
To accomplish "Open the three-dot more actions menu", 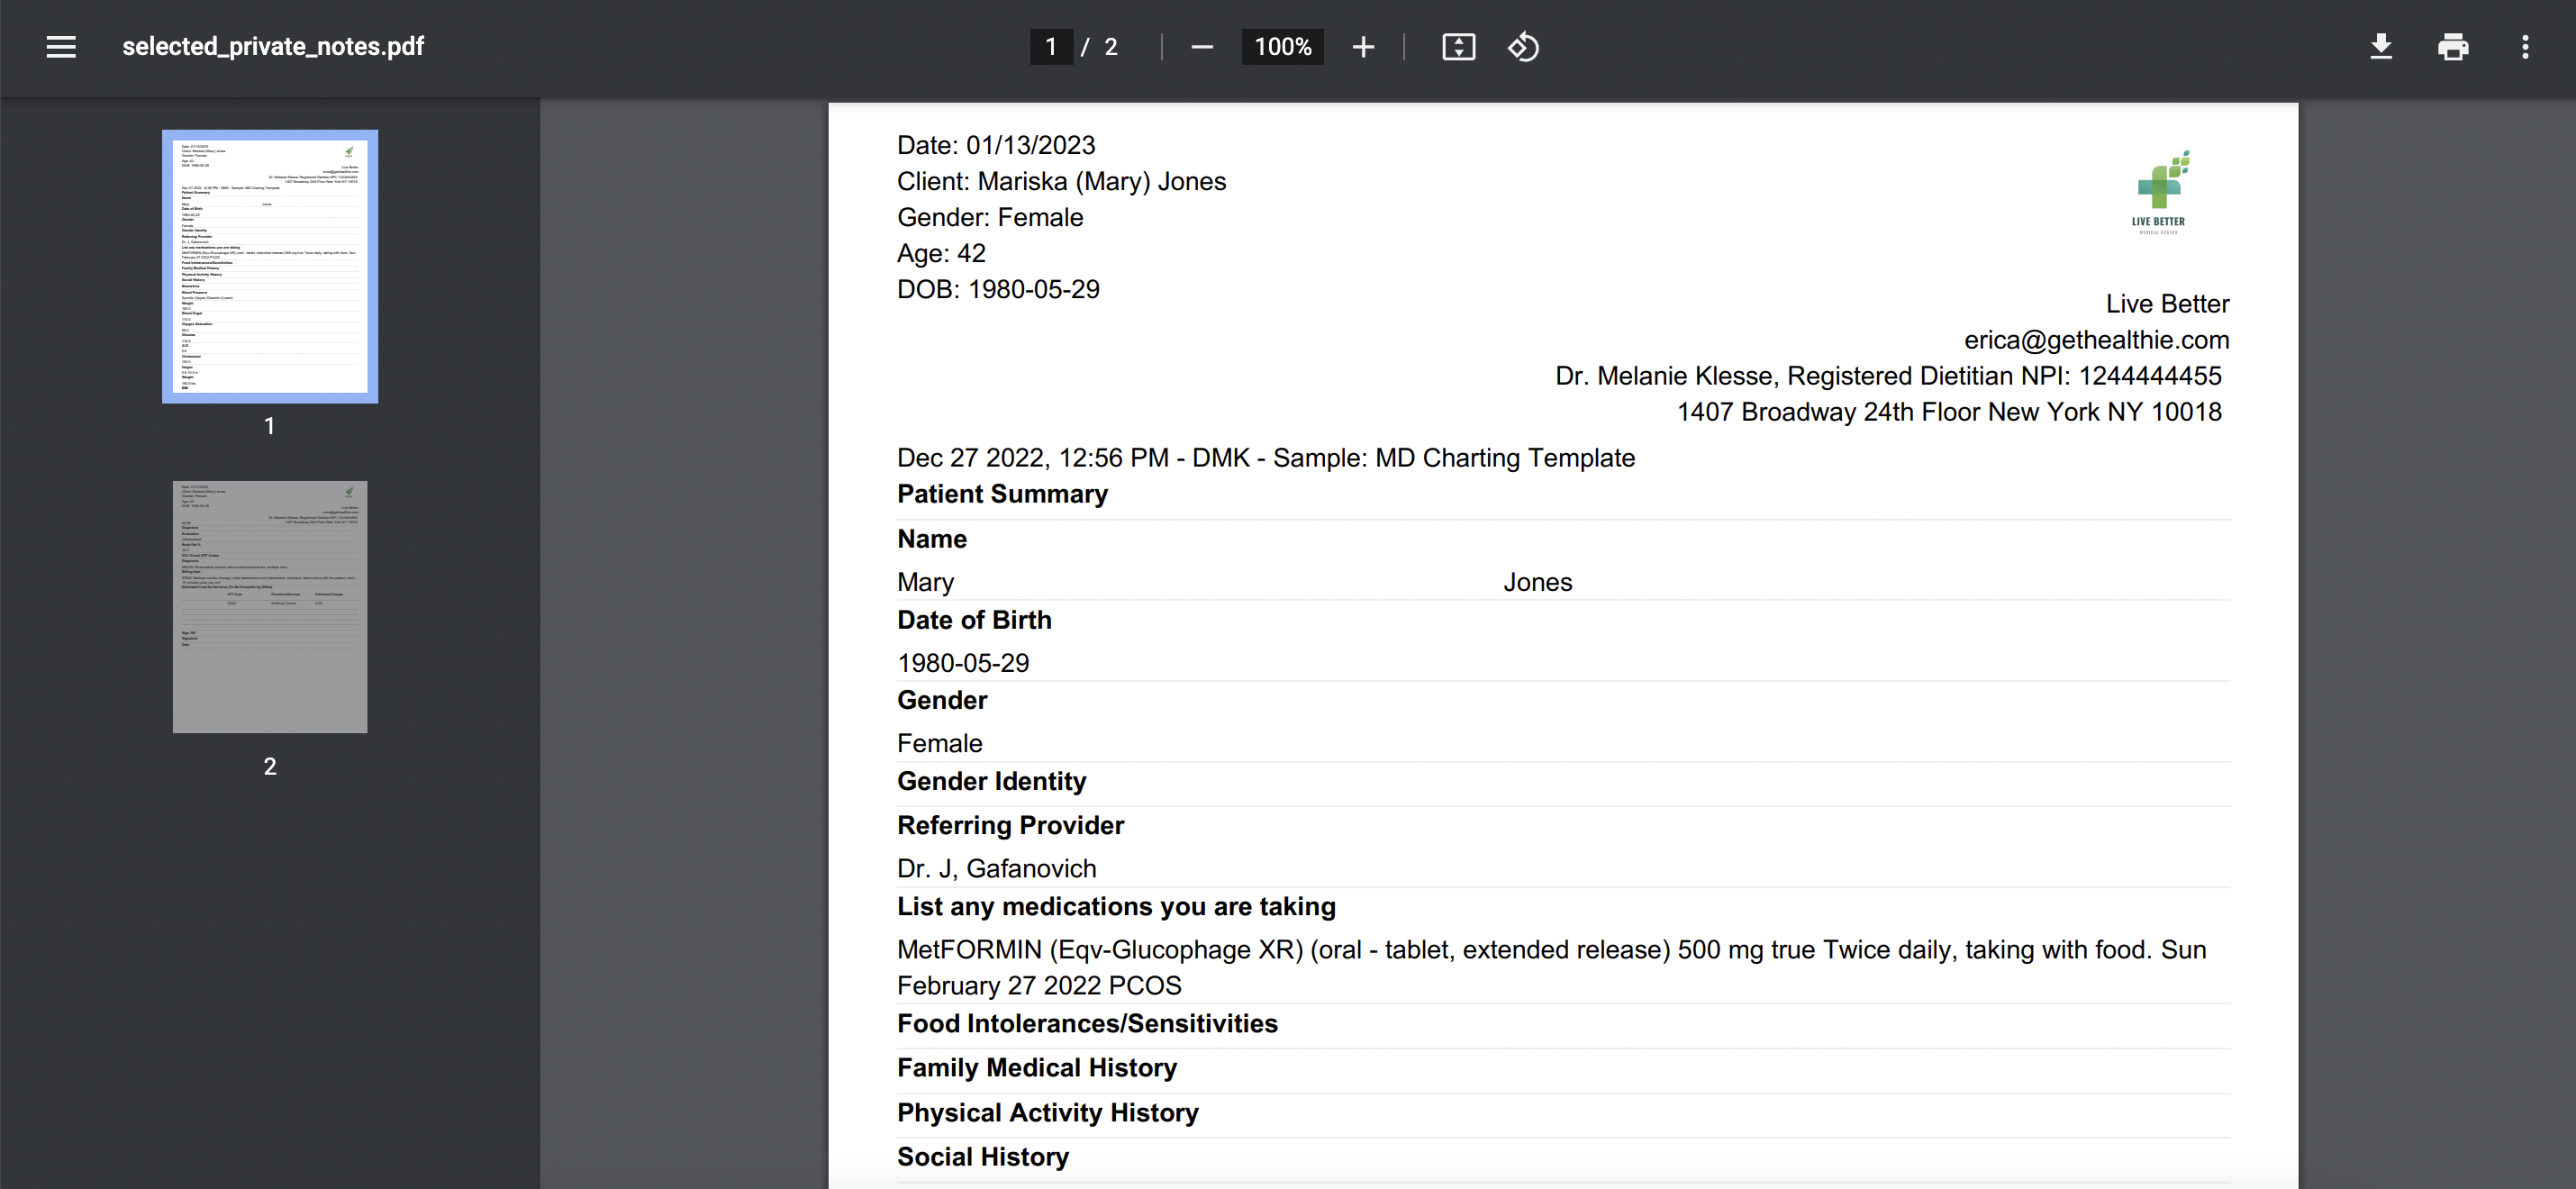I will [2525, 47].
